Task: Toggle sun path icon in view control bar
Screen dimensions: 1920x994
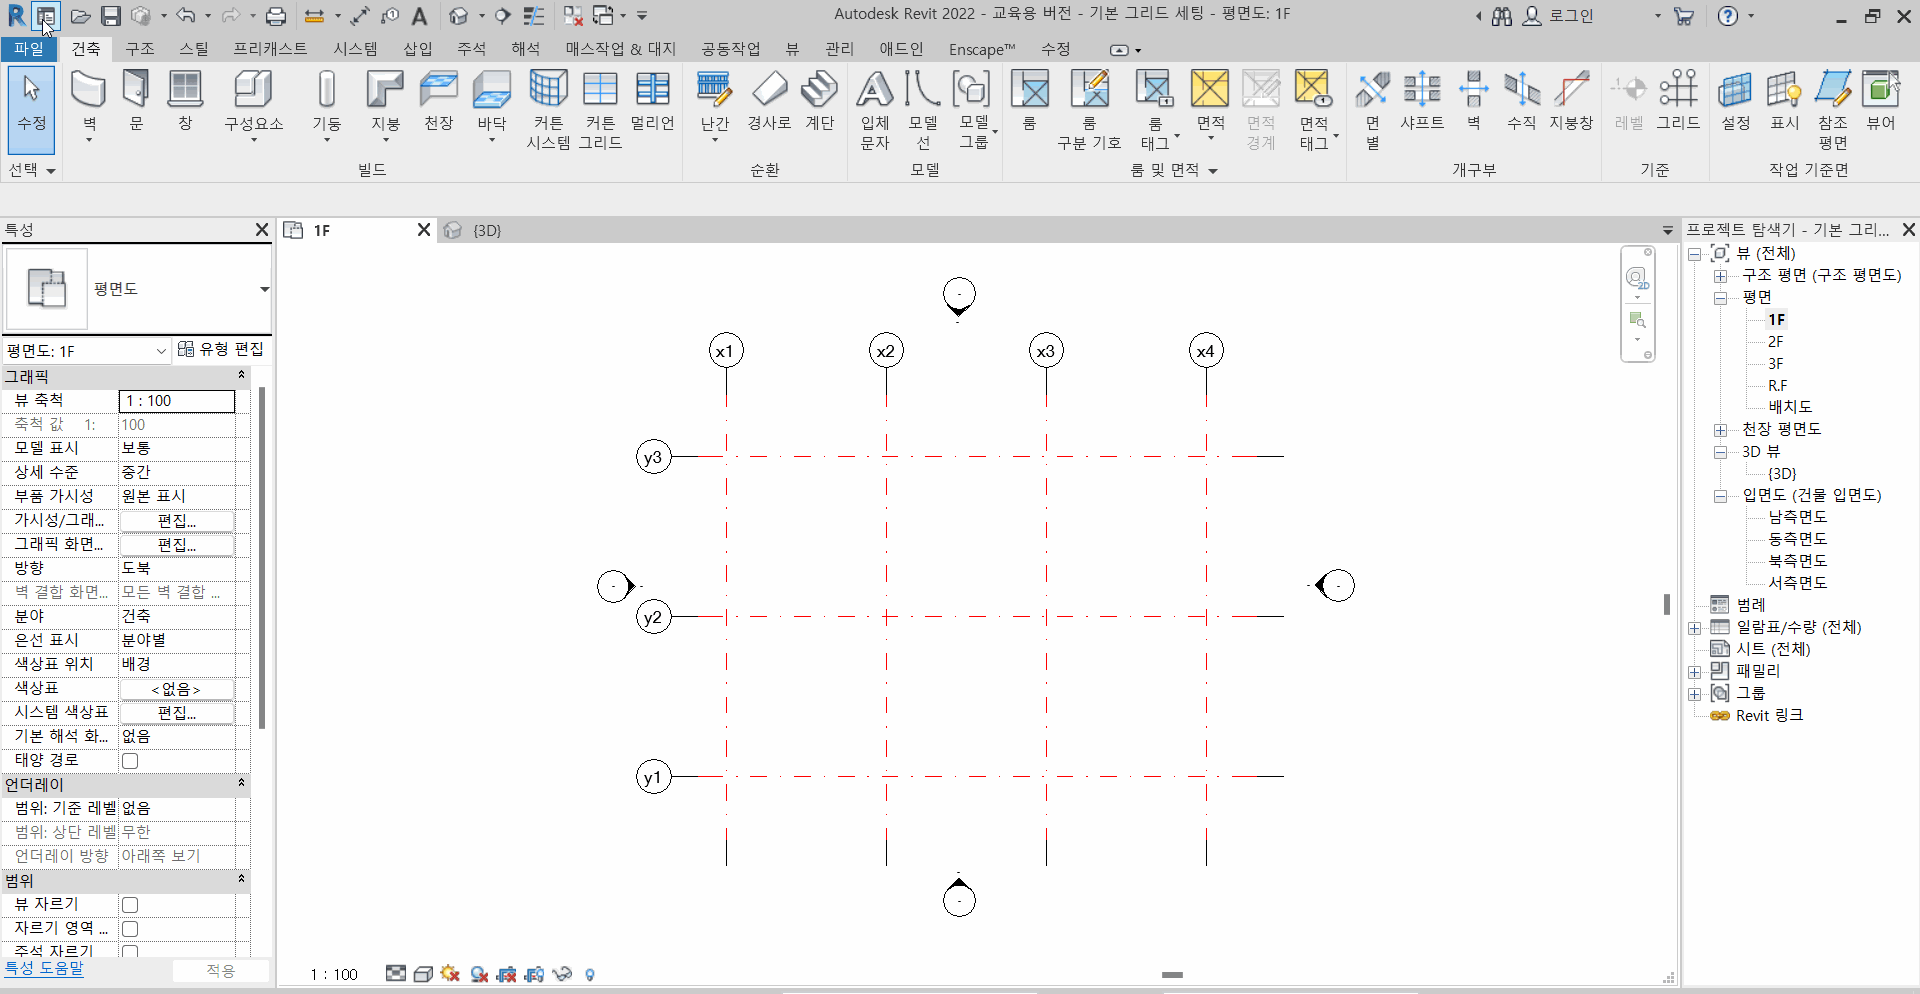Action: [450, 974]
